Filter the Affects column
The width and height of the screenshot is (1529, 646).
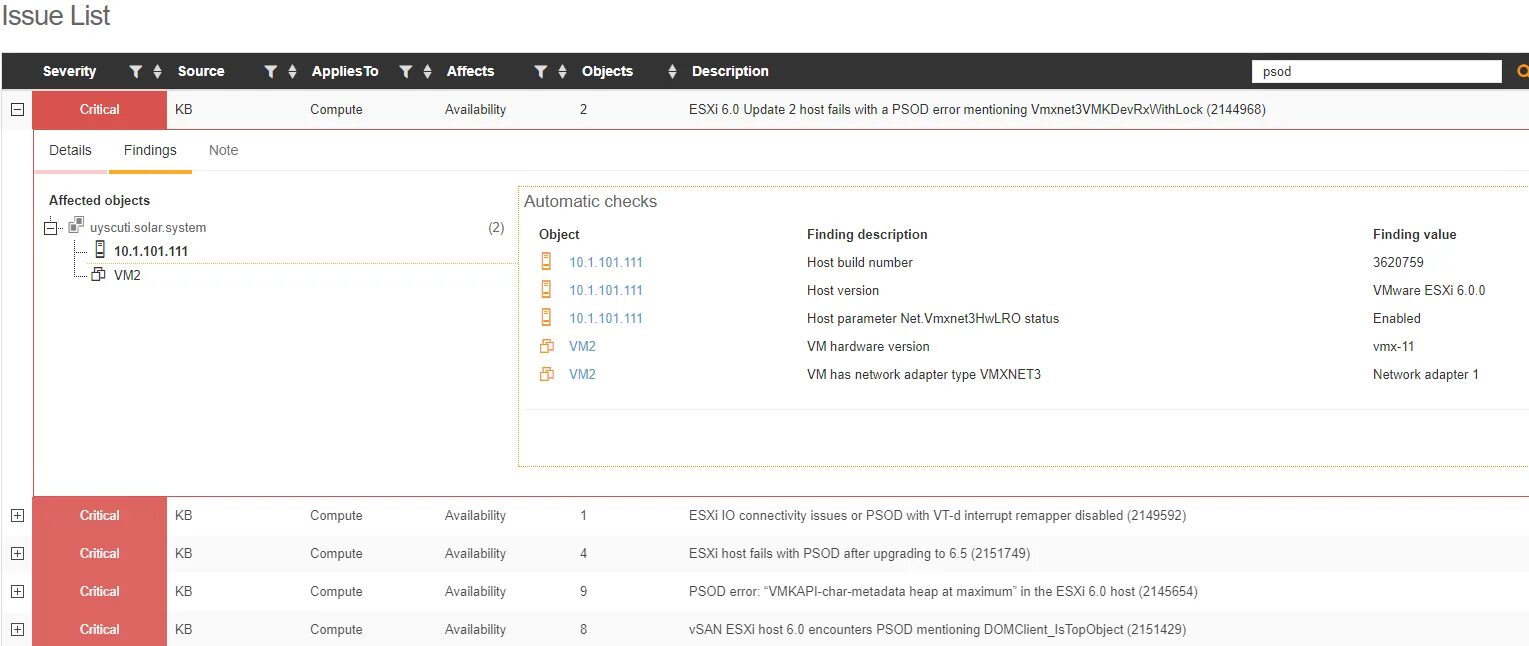pyautogui.click(x=540, y=72)
